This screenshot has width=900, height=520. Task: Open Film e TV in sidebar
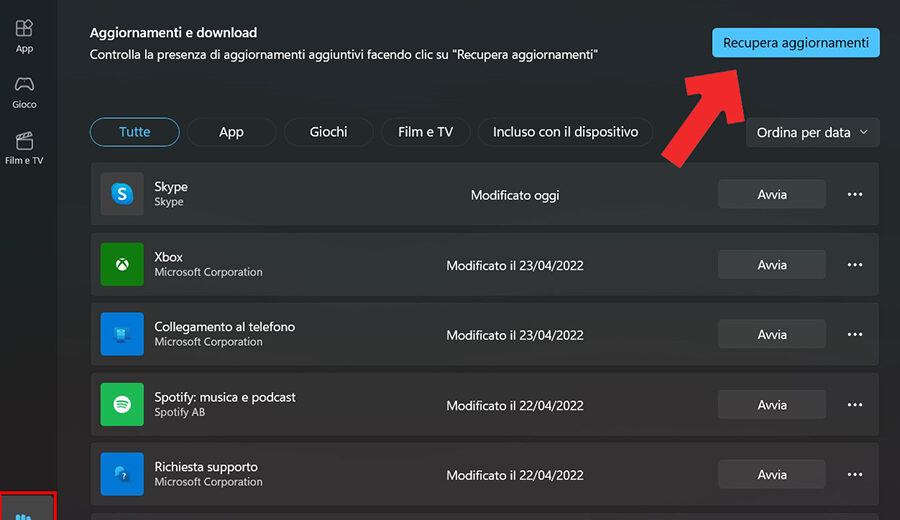coord(24,147)
